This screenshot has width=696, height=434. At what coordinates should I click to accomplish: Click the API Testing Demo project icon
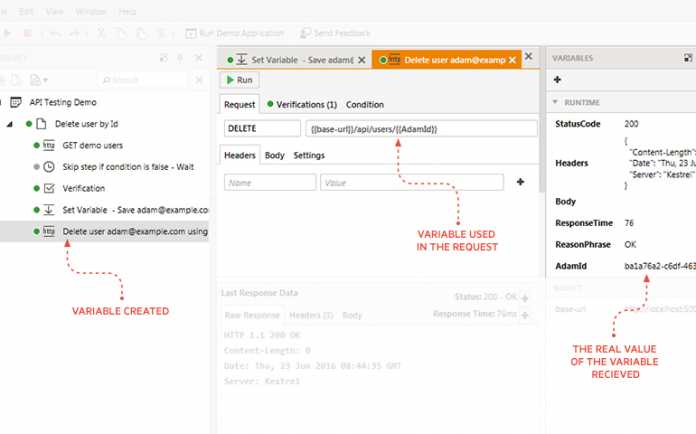(x=17, y=102)
